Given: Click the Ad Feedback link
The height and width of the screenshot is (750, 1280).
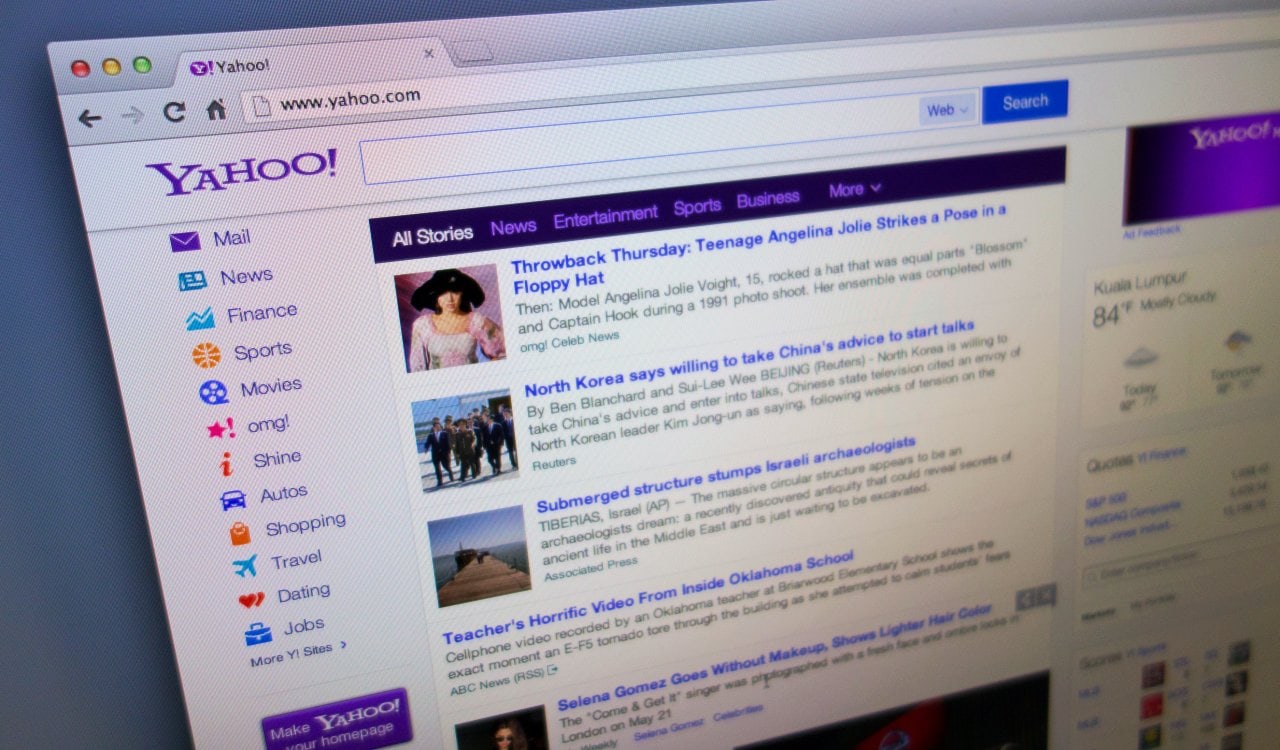Looking at the screenshot, I should (1152, 231).
